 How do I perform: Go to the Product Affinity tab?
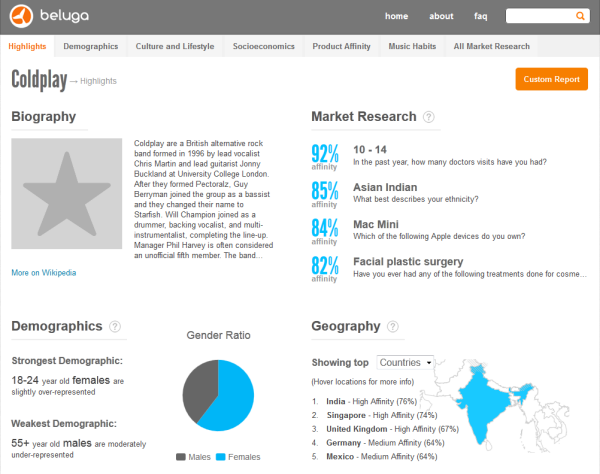pyautogui.click(x=341, y=46)
